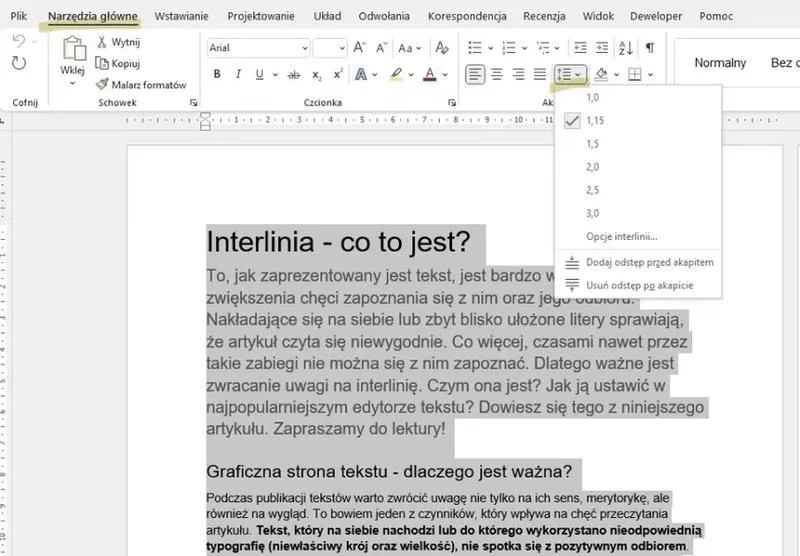
Task: Open font size dropdown
Action: (342, 48)
